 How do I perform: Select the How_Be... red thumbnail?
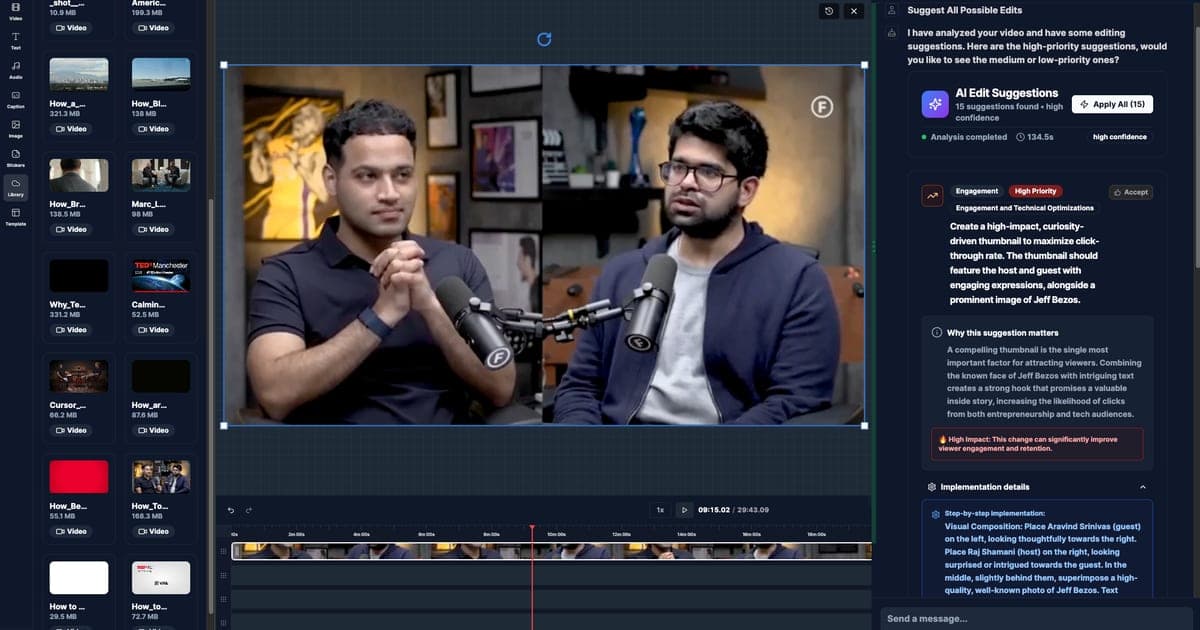(79, 477)
